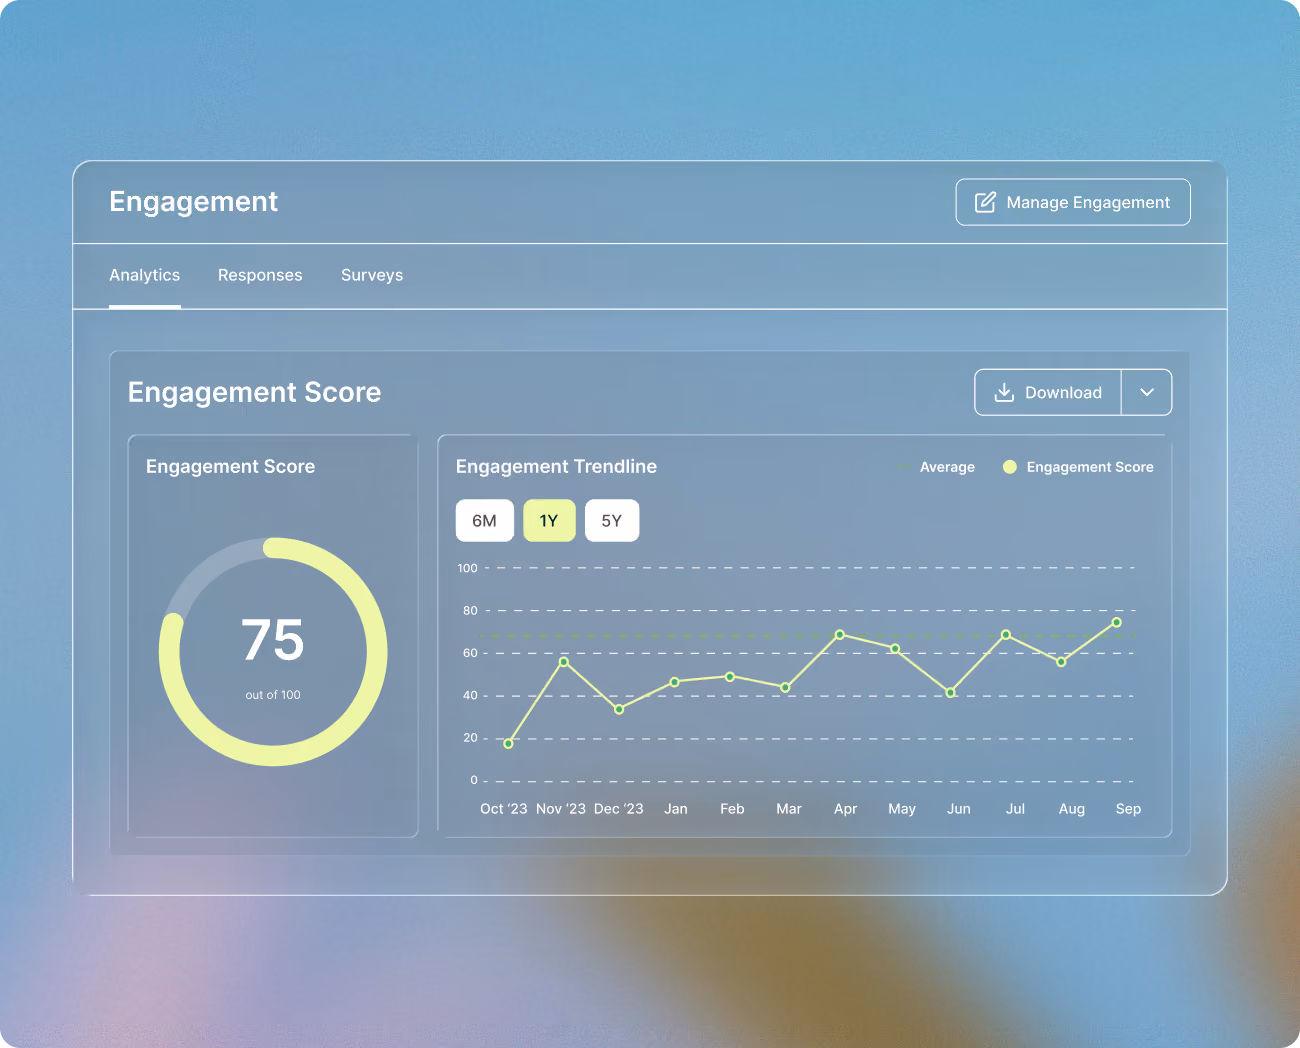Viewport: 1300px width, 1048px height.
Task: Click the Engagement page title
Action: pos(194,202)
